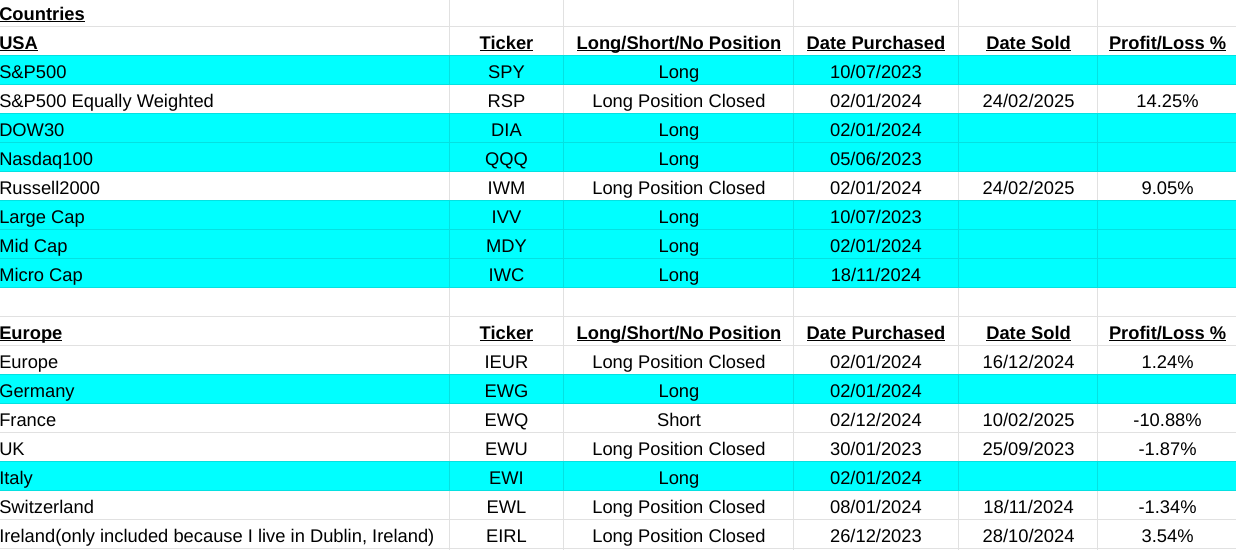
Task: Select the USA section header cell
Action: click(x=19, y=43)
